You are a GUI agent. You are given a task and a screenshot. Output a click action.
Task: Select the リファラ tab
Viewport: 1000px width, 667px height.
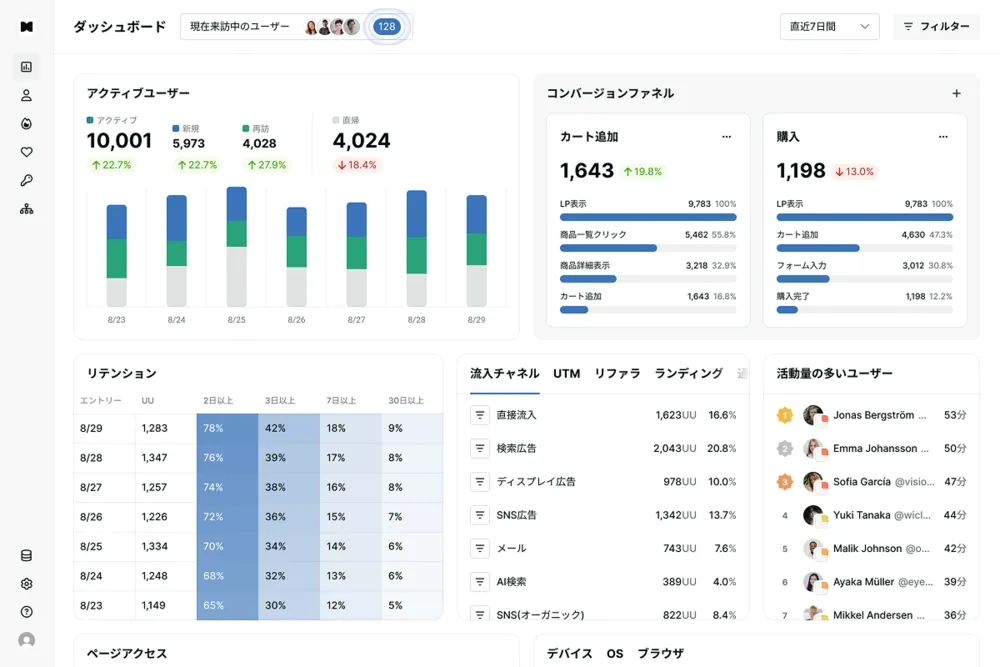617,373
